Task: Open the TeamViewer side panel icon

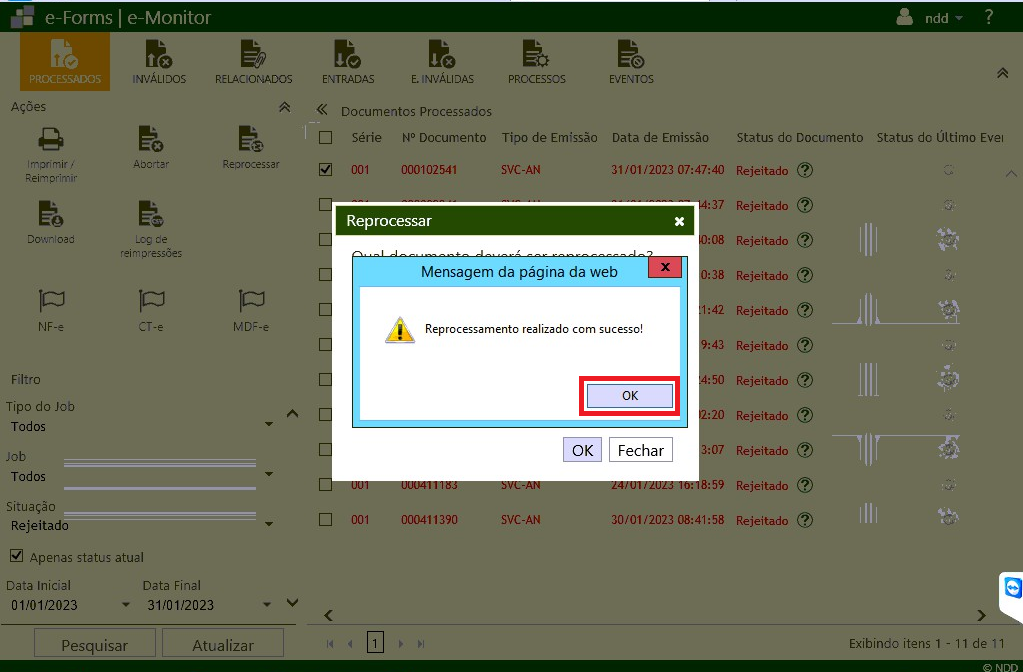Action: (x=1012, y=588)
